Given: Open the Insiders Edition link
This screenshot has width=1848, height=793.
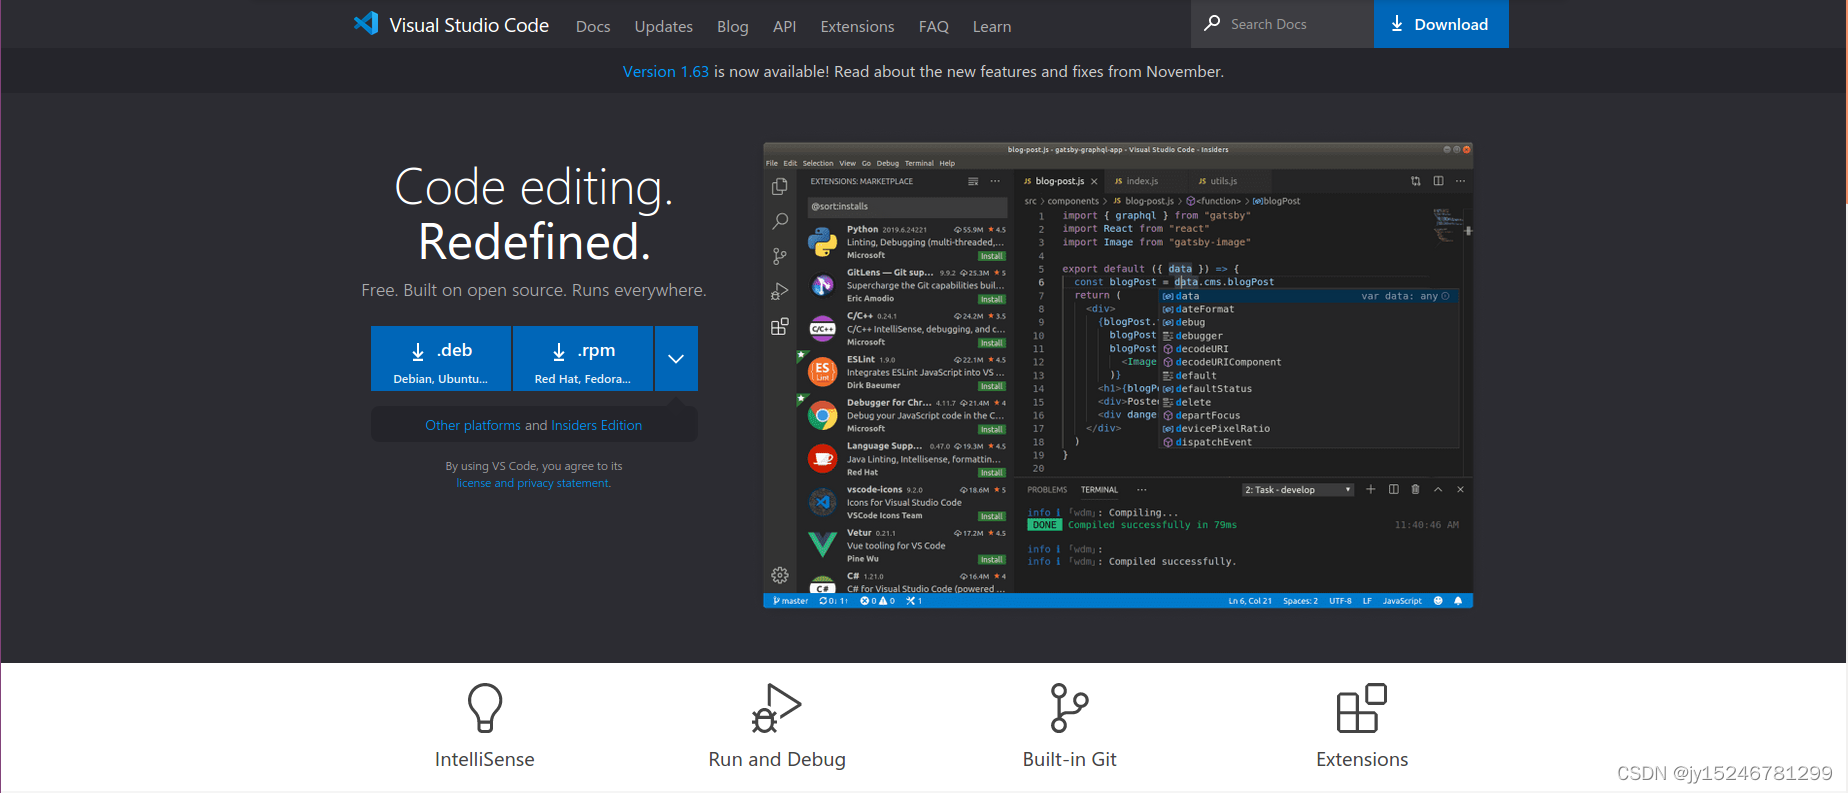Looking at the screenshot, I should coord(597,425).
